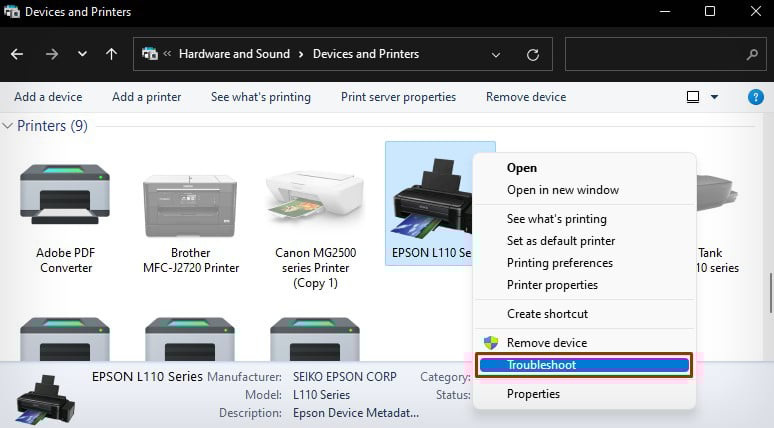Click the search magnifier icon
The image size is (774, 428).
click(x=752, y=54)
